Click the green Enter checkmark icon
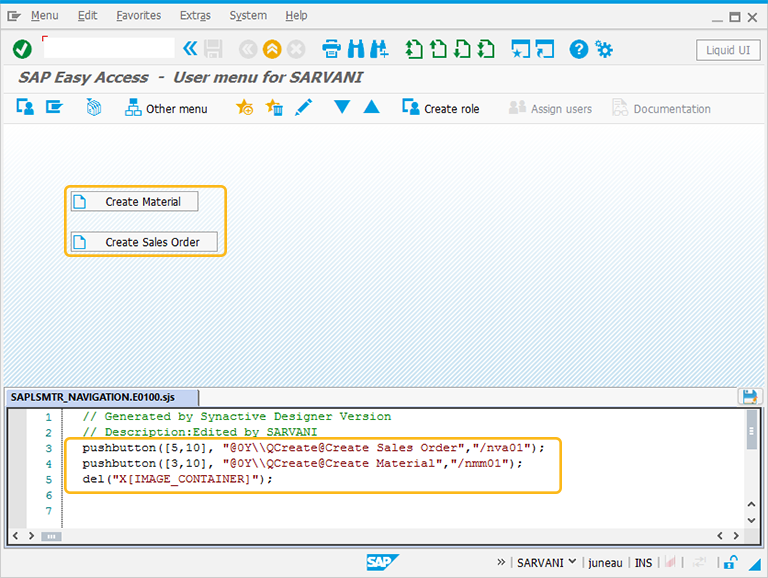This screenshot has width=768, height=578. (x=22, y=49)
